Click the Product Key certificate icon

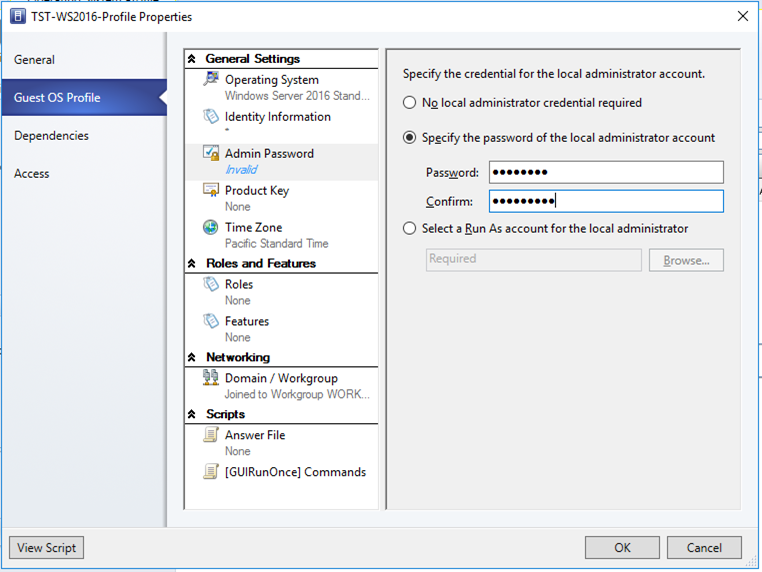pos(211,190)
